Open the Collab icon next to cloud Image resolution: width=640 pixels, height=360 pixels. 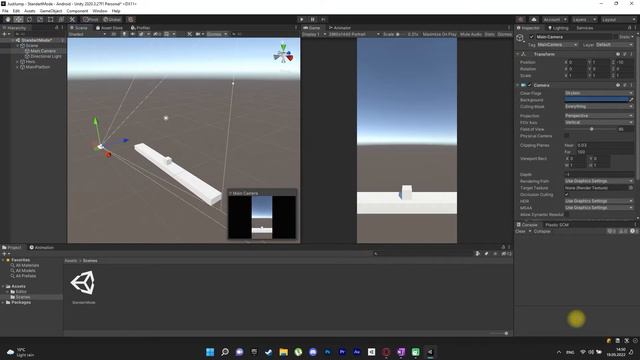[x=520, y=19]
